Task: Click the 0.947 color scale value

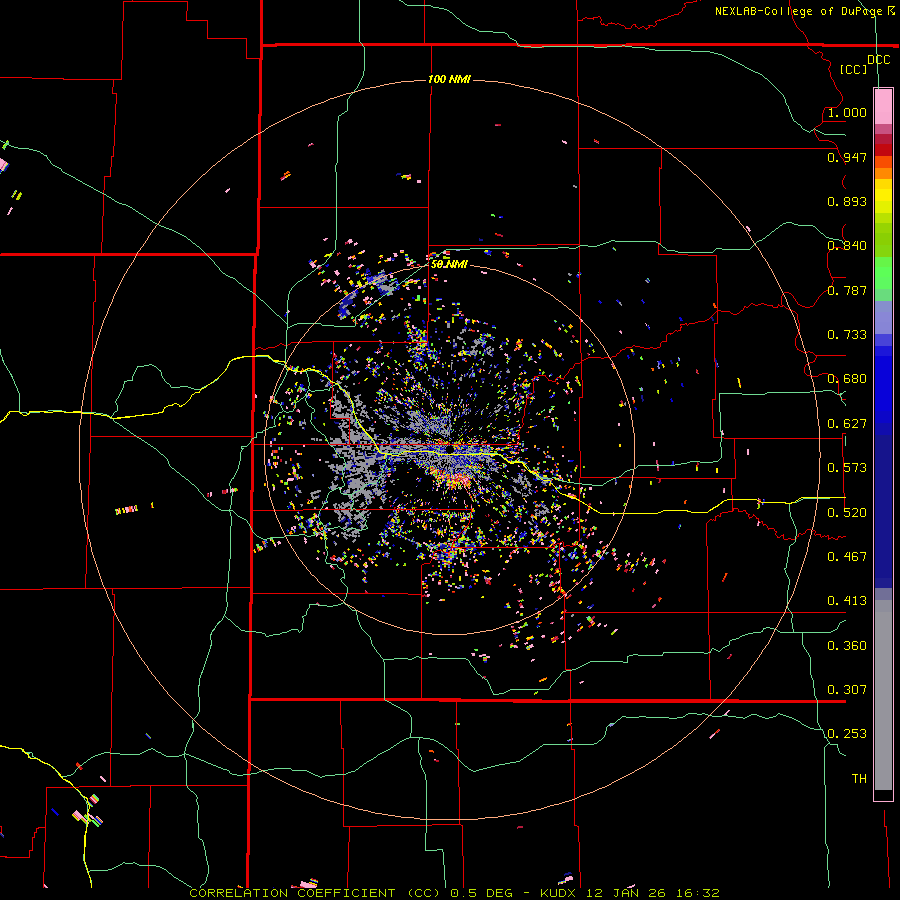Action: (x=847, y=157)
